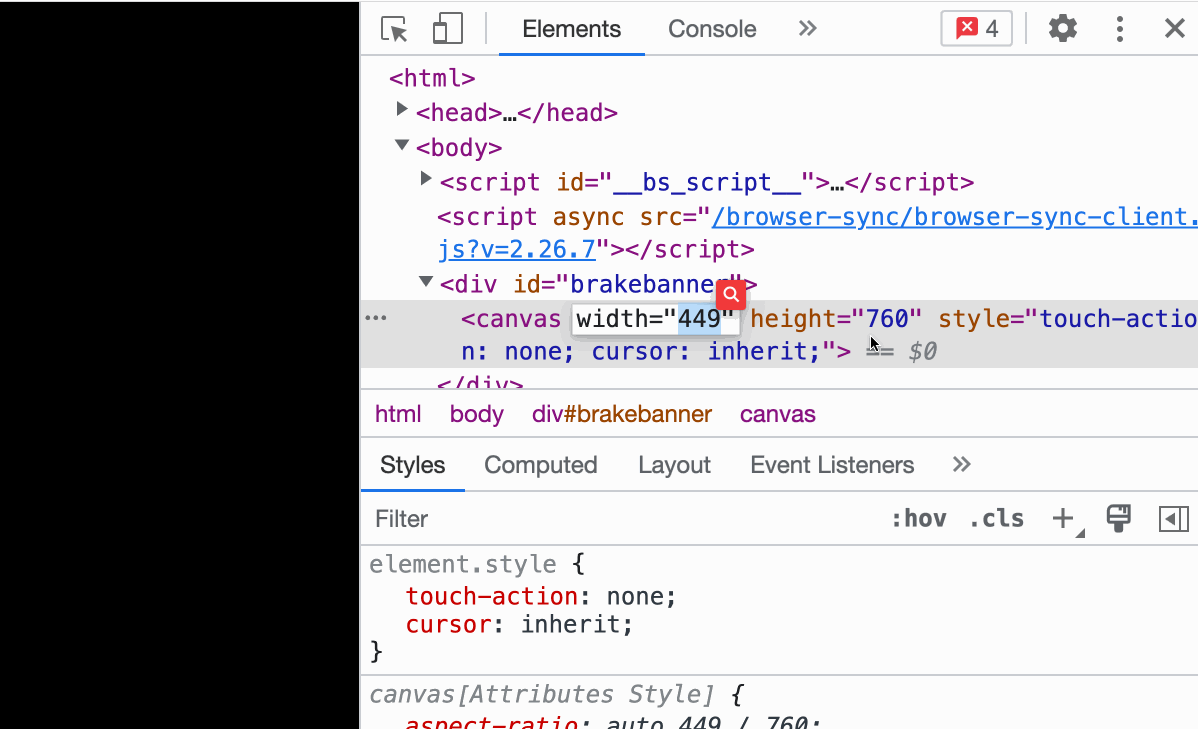
Task: Toggle the computed styles sidebar icon
Action: 1174,519
